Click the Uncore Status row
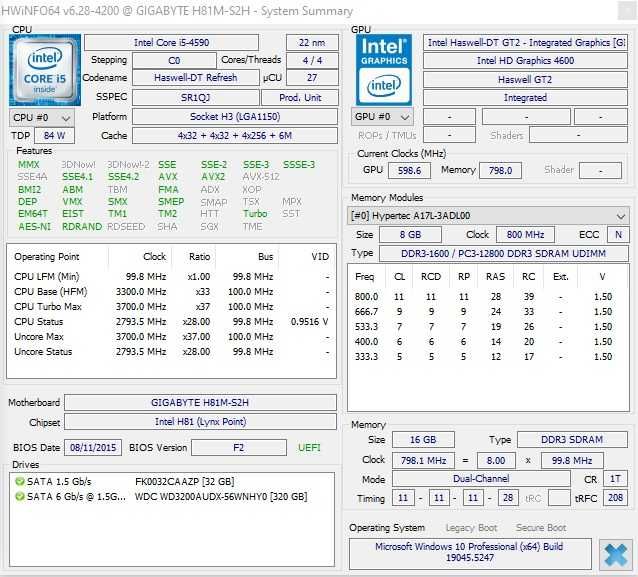The image size is (638, 577). click(171, 352)
